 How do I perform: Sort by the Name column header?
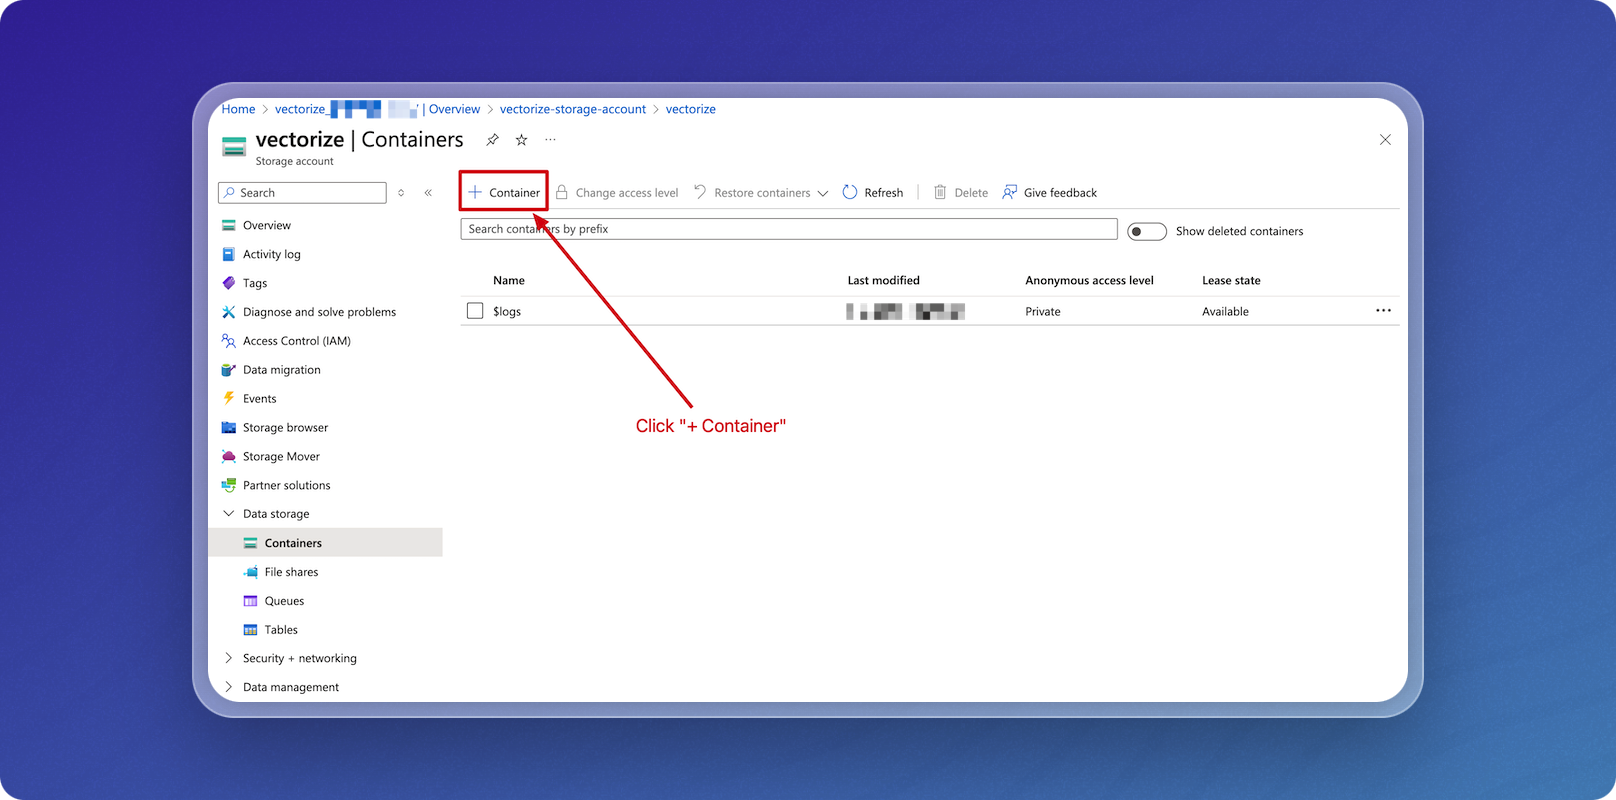point(509,281)
